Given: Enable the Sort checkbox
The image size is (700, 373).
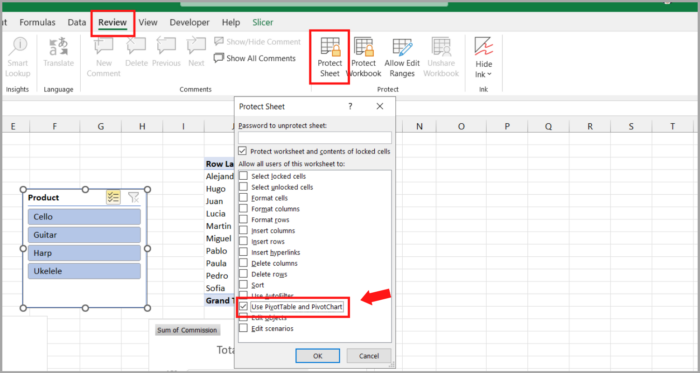Looking at the screenshot, I should (x=243, y=285).
